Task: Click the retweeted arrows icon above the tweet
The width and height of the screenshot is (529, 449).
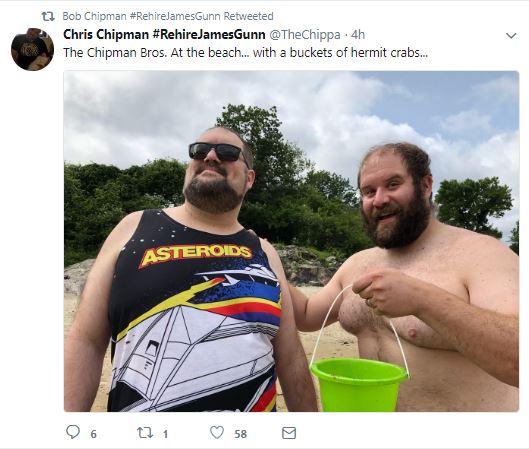Action: [x=48, y=17]
